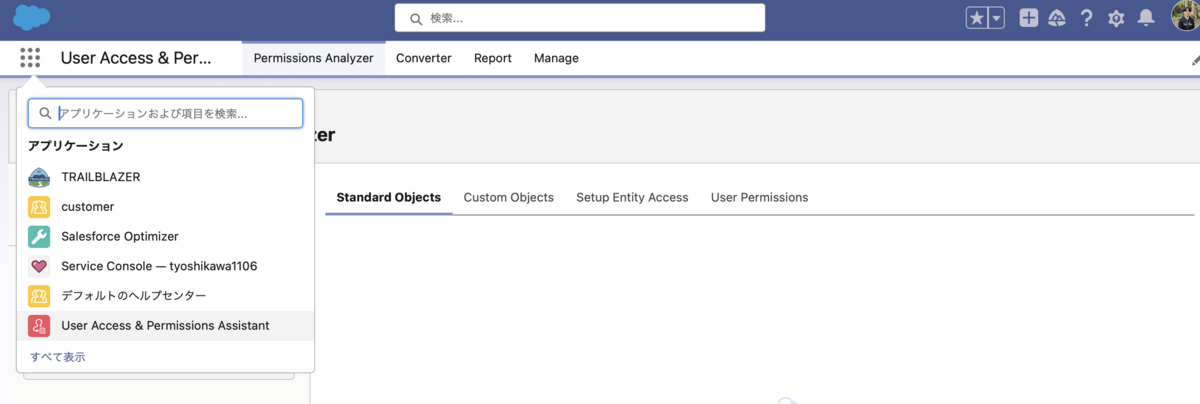Focus the アプリケーションおよび項目を検索 search box
This screenshot has height=404, width=1200.
(165, 113)
